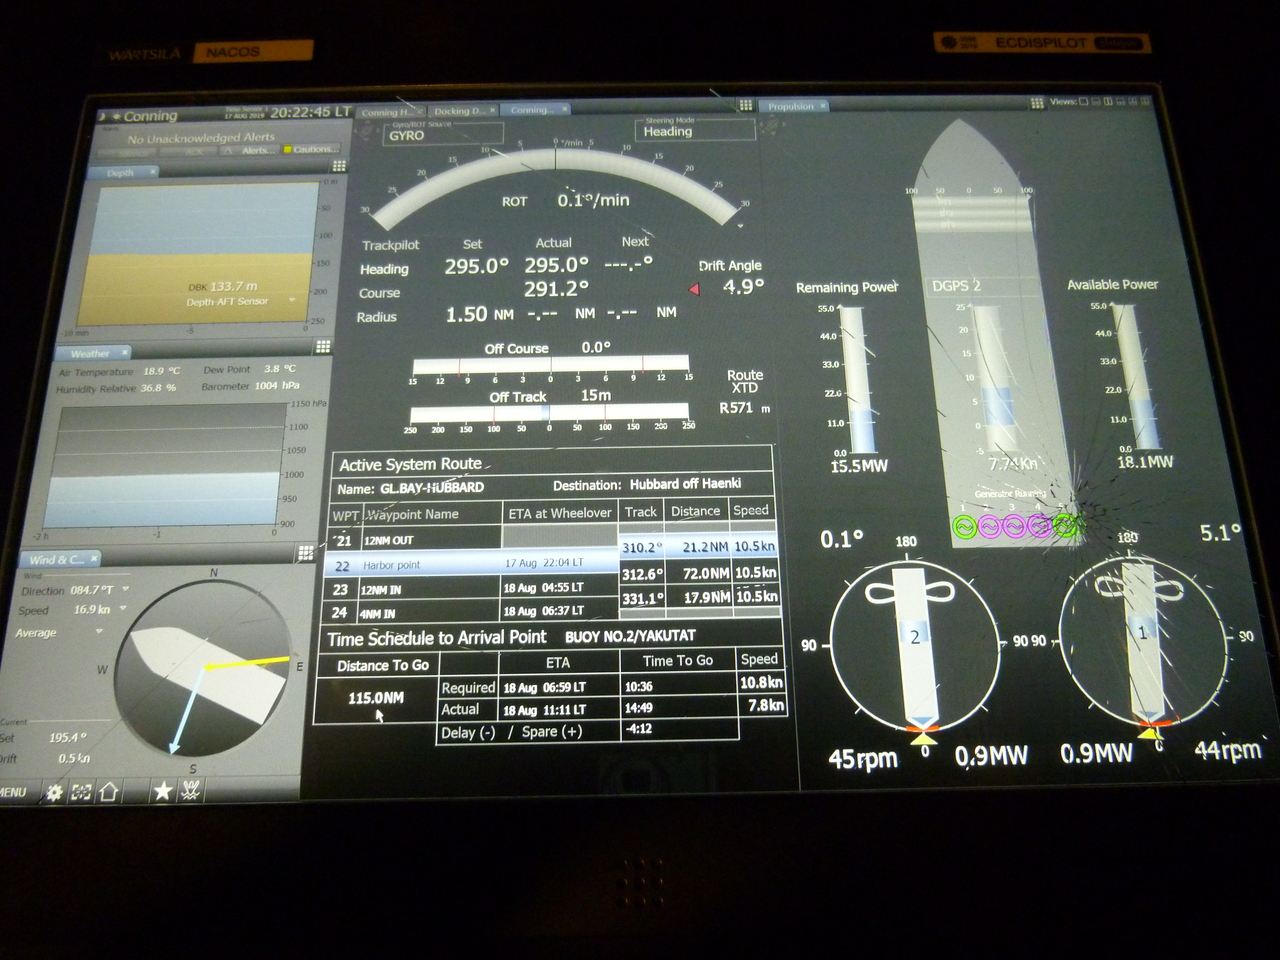Click the Alerts... button

[256, 150]
